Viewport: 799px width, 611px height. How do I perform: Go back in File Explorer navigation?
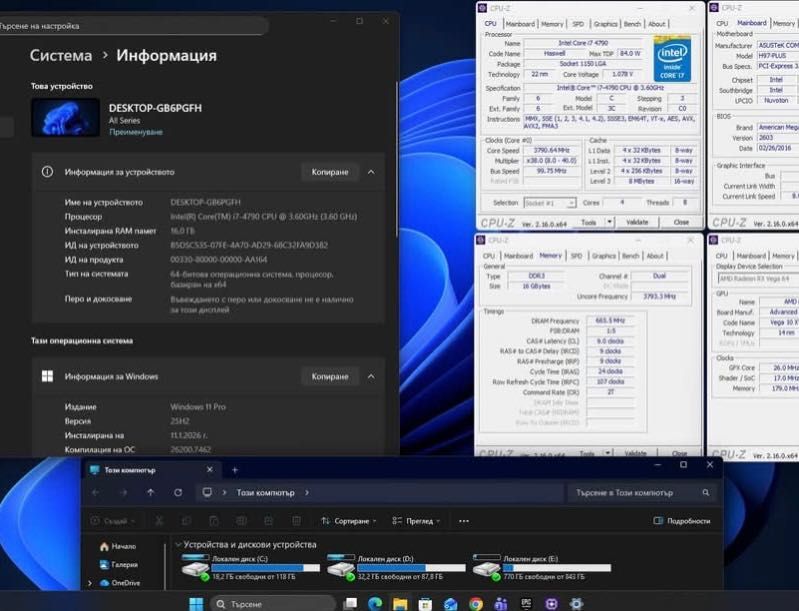point(95,493)
